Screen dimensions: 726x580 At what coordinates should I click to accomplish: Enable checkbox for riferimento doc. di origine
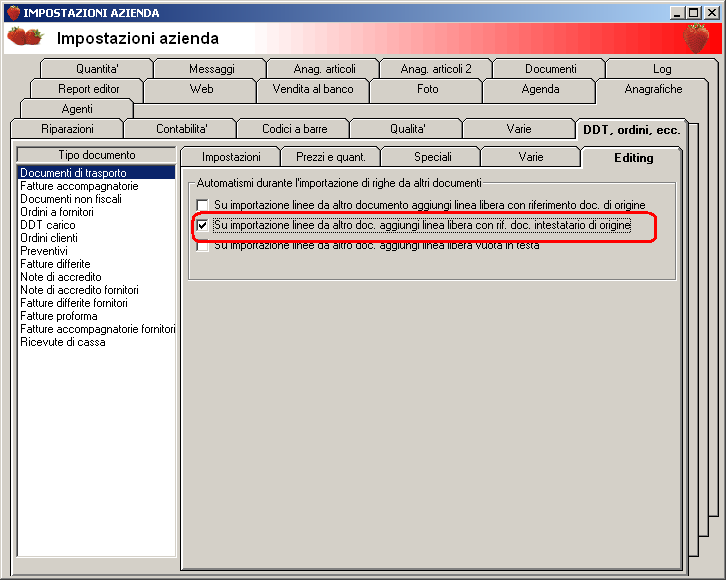click(x=202, y=205)
